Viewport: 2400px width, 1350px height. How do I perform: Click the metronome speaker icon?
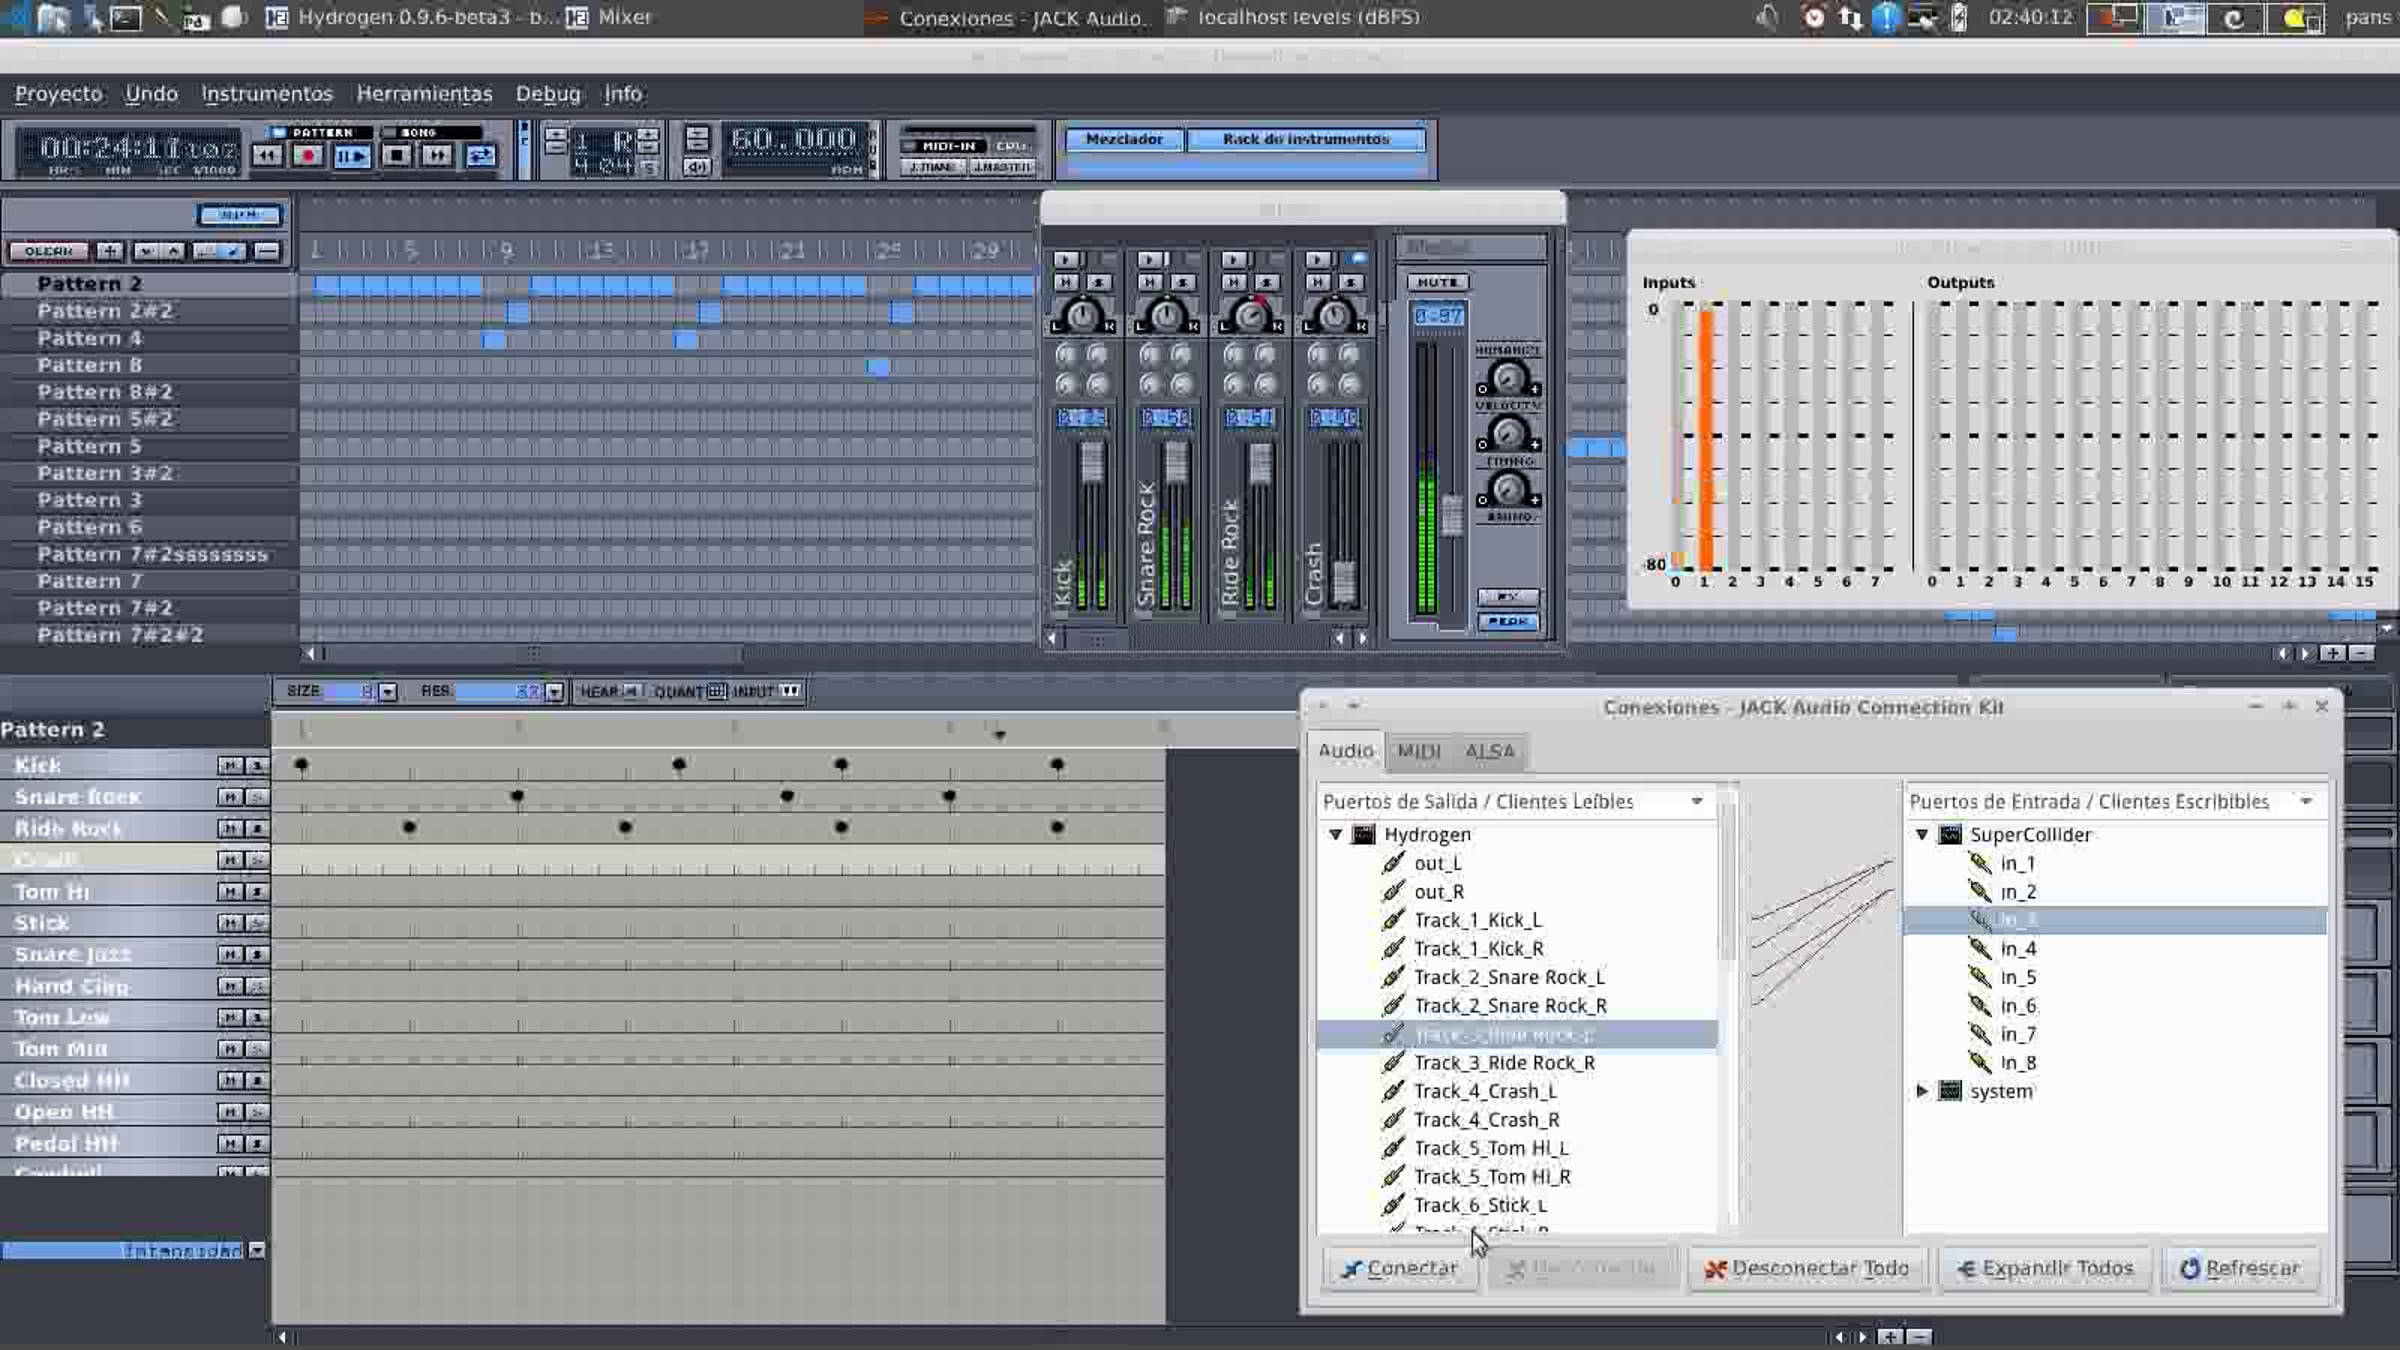coord(697,167)
